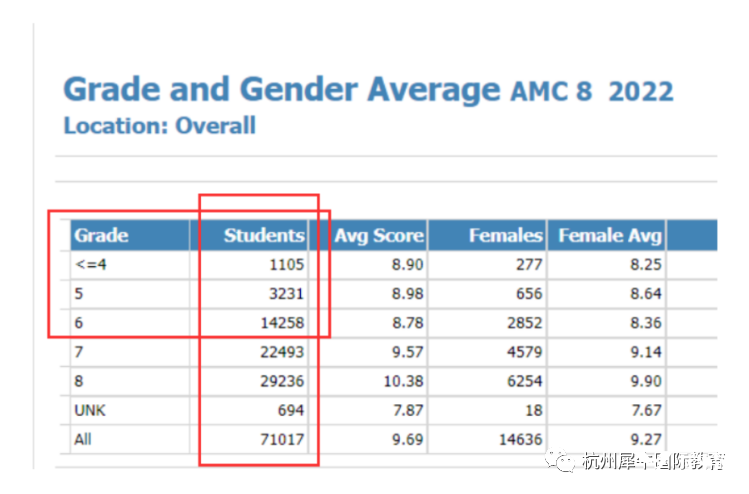Select the overall female average 9.27
This screenshot has height=494, width=749.
coord(646,439)
